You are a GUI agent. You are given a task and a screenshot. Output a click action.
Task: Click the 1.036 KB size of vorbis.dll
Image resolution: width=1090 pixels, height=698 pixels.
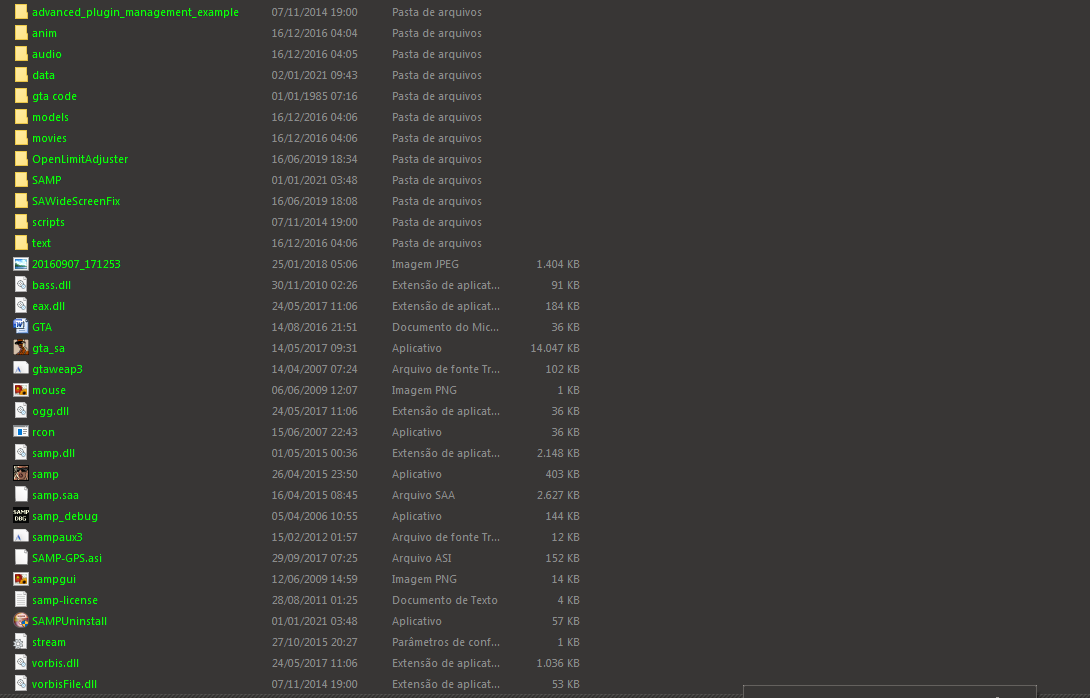click(x=558, y=663)
